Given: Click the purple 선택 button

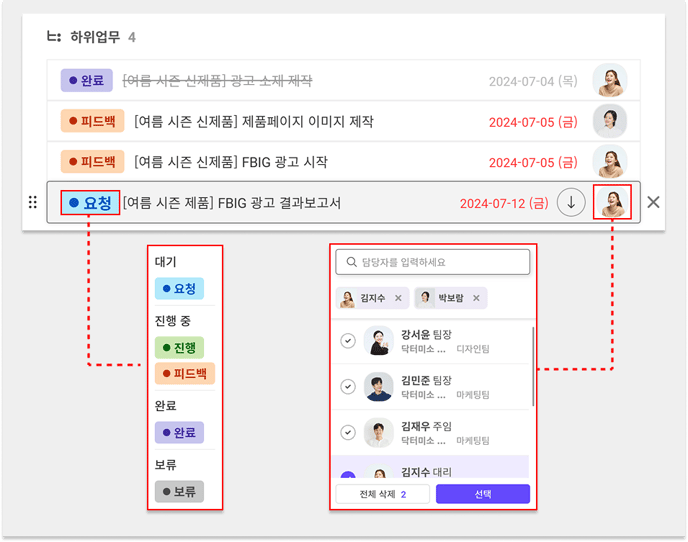Looking at the screenshot, I should pyautogui.click(x=483, y=494).
